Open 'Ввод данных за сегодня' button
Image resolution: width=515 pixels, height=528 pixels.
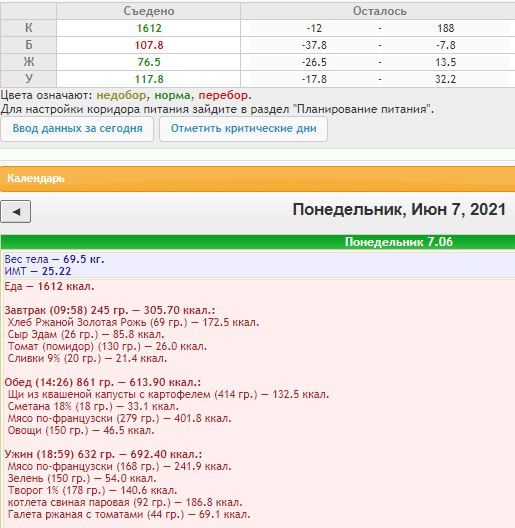tap(77, 129)
